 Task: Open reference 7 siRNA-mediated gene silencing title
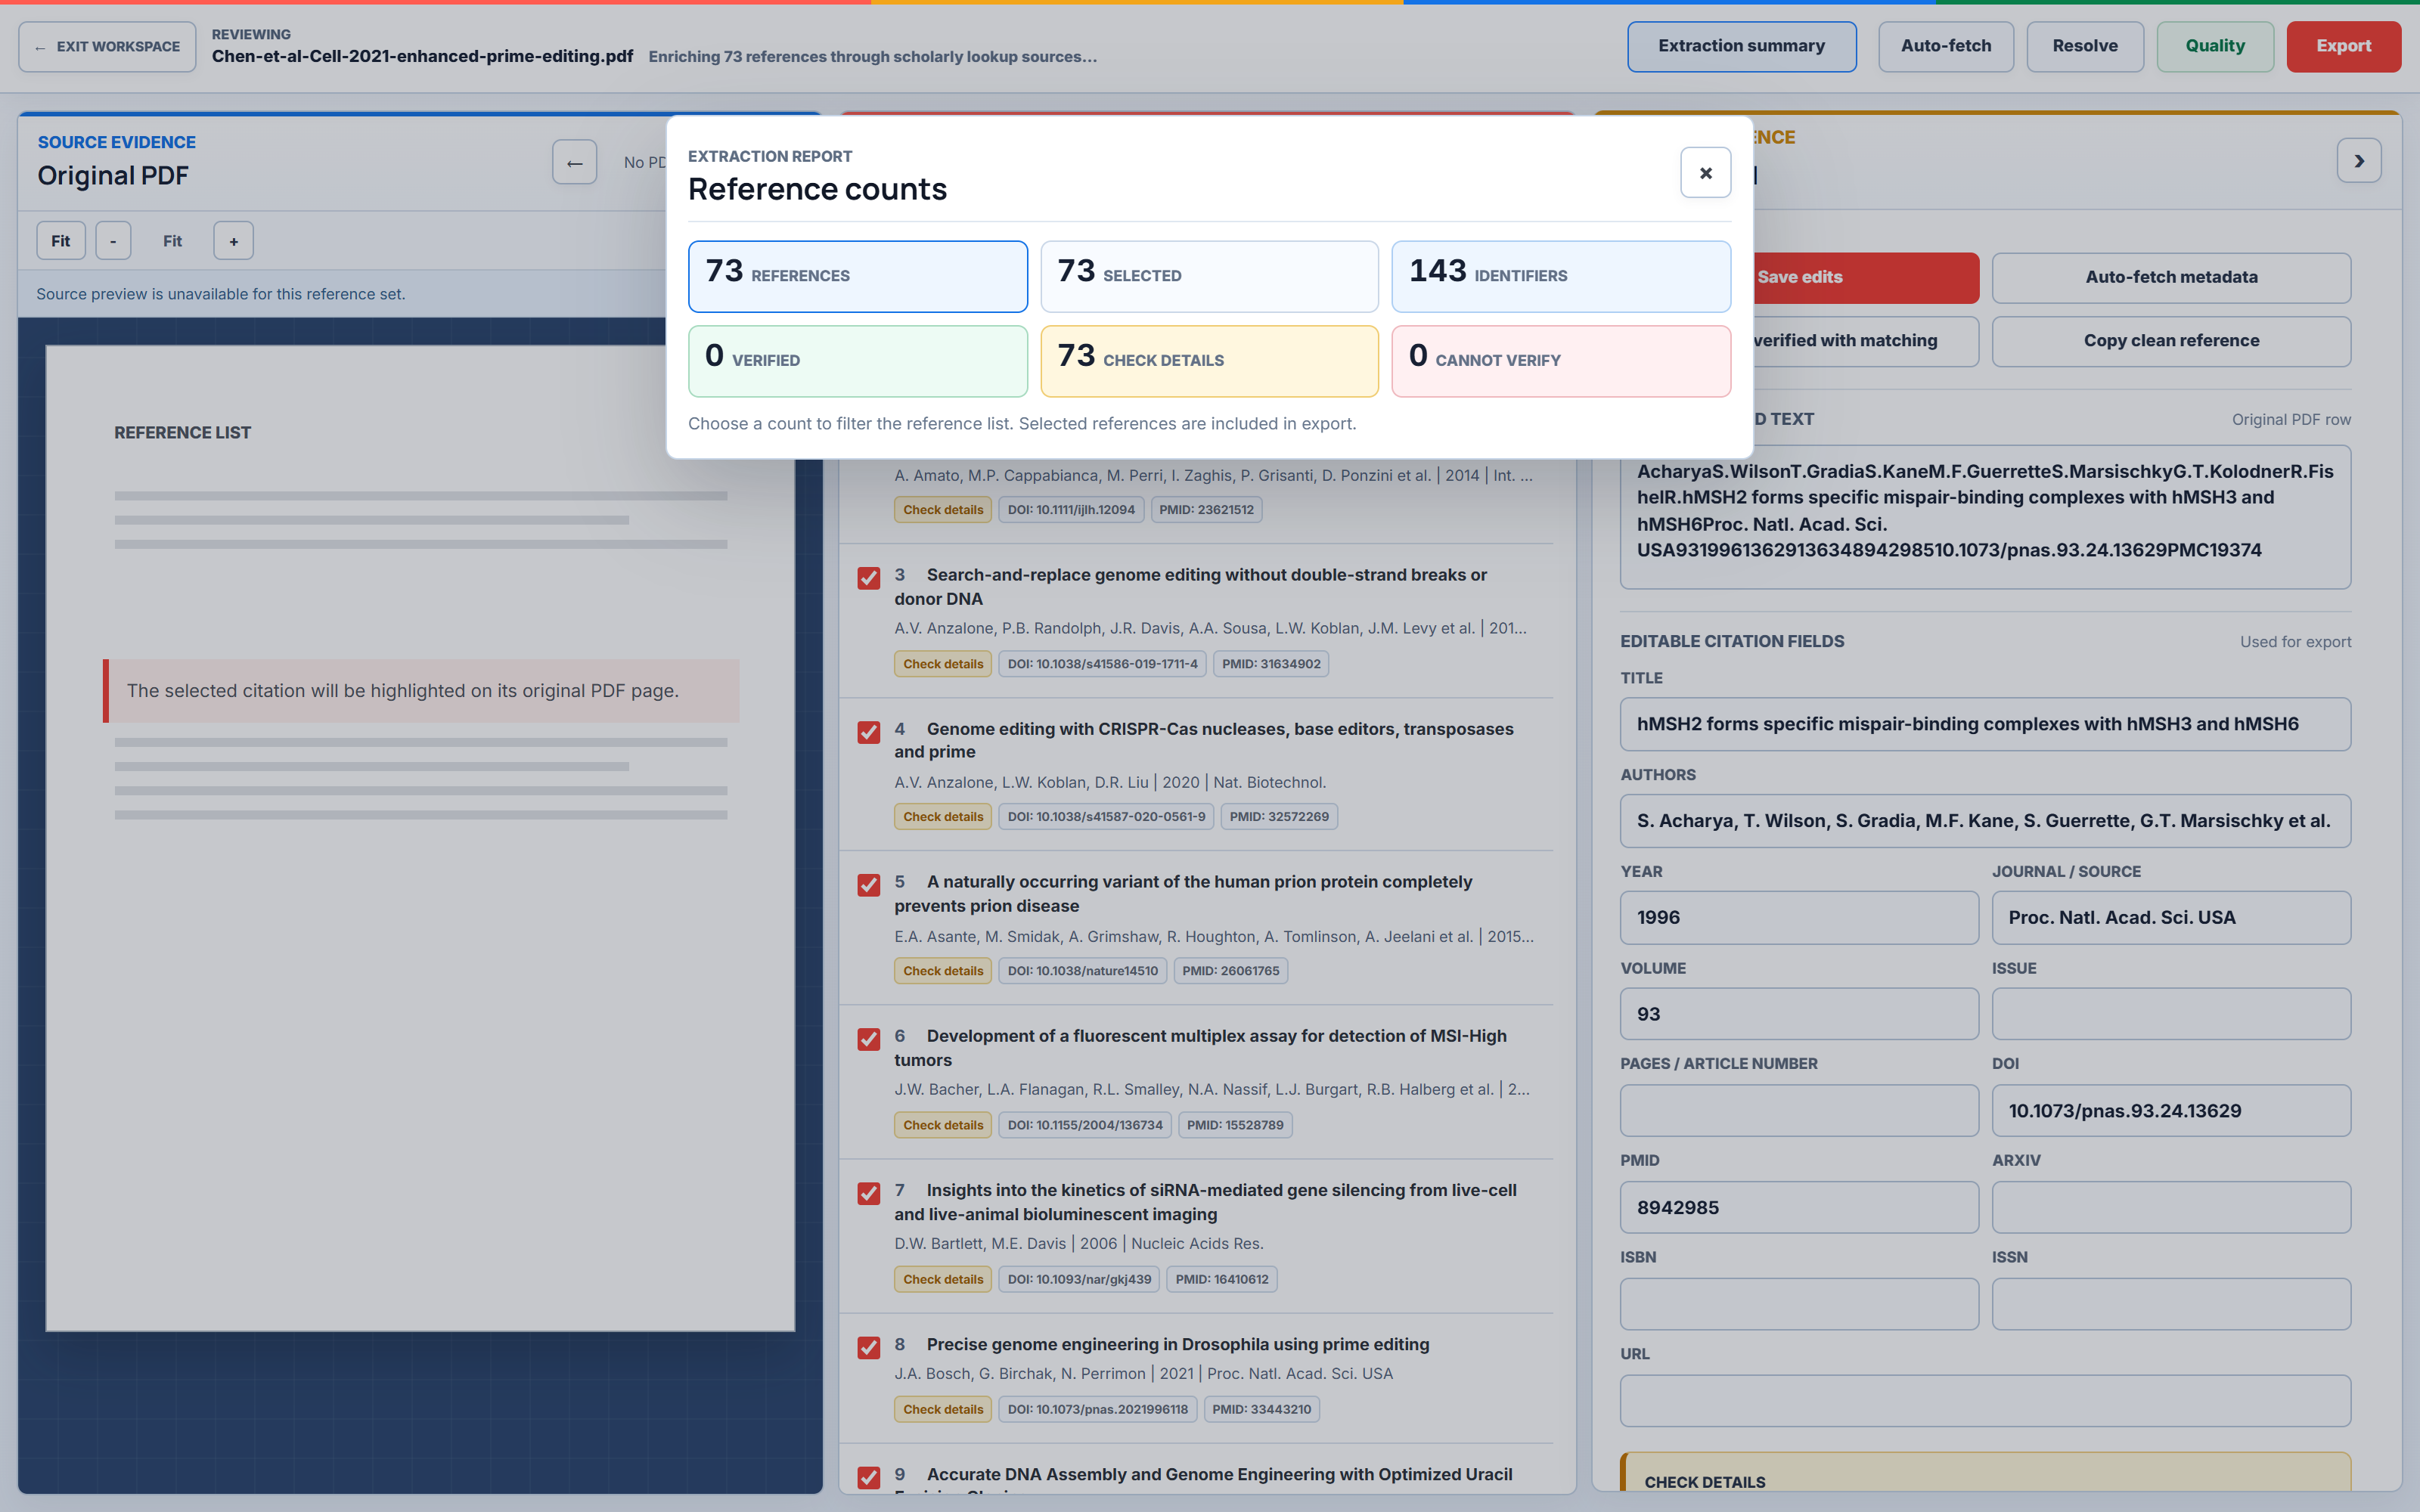tap(1205, 1202)
